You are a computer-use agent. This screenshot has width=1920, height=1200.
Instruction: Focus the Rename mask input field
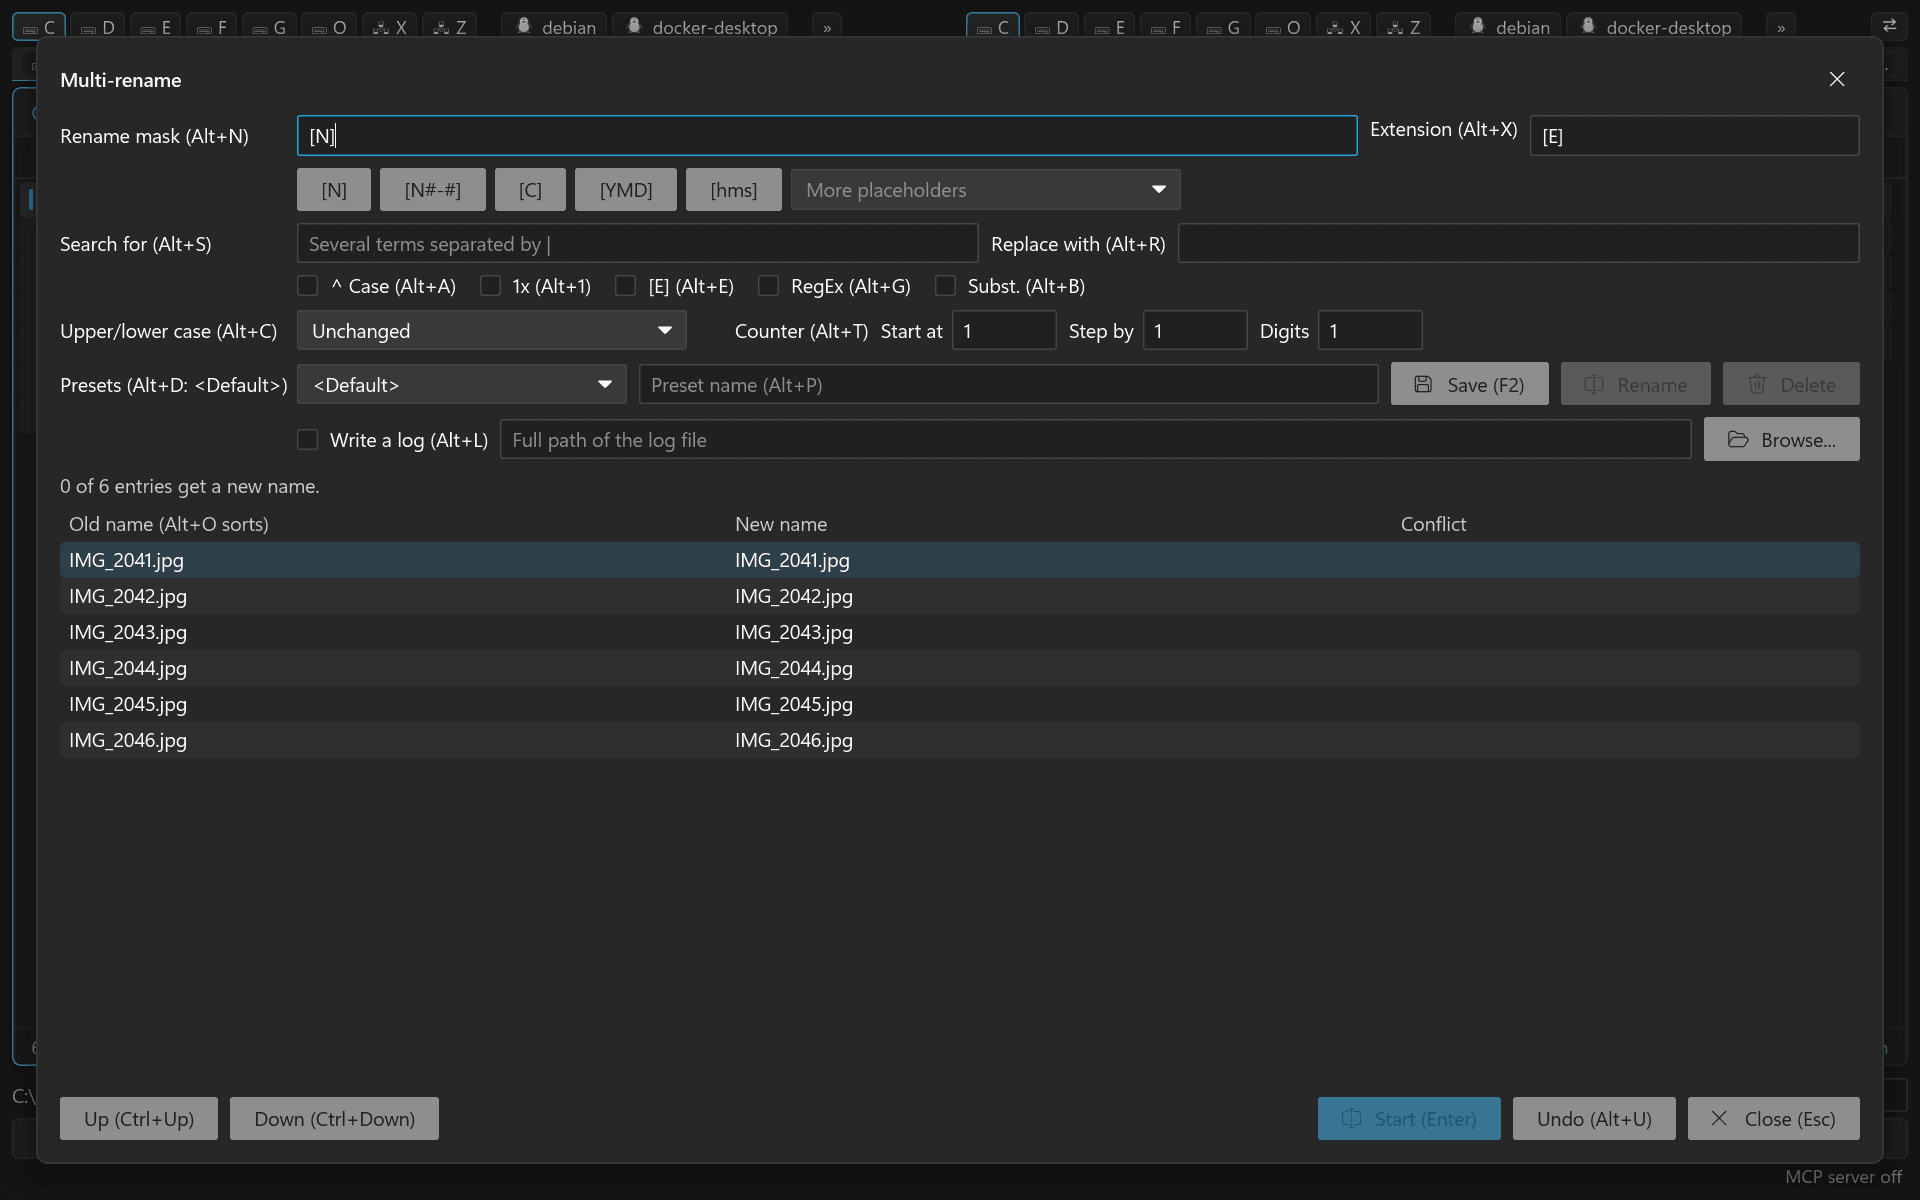pos(827,136)
